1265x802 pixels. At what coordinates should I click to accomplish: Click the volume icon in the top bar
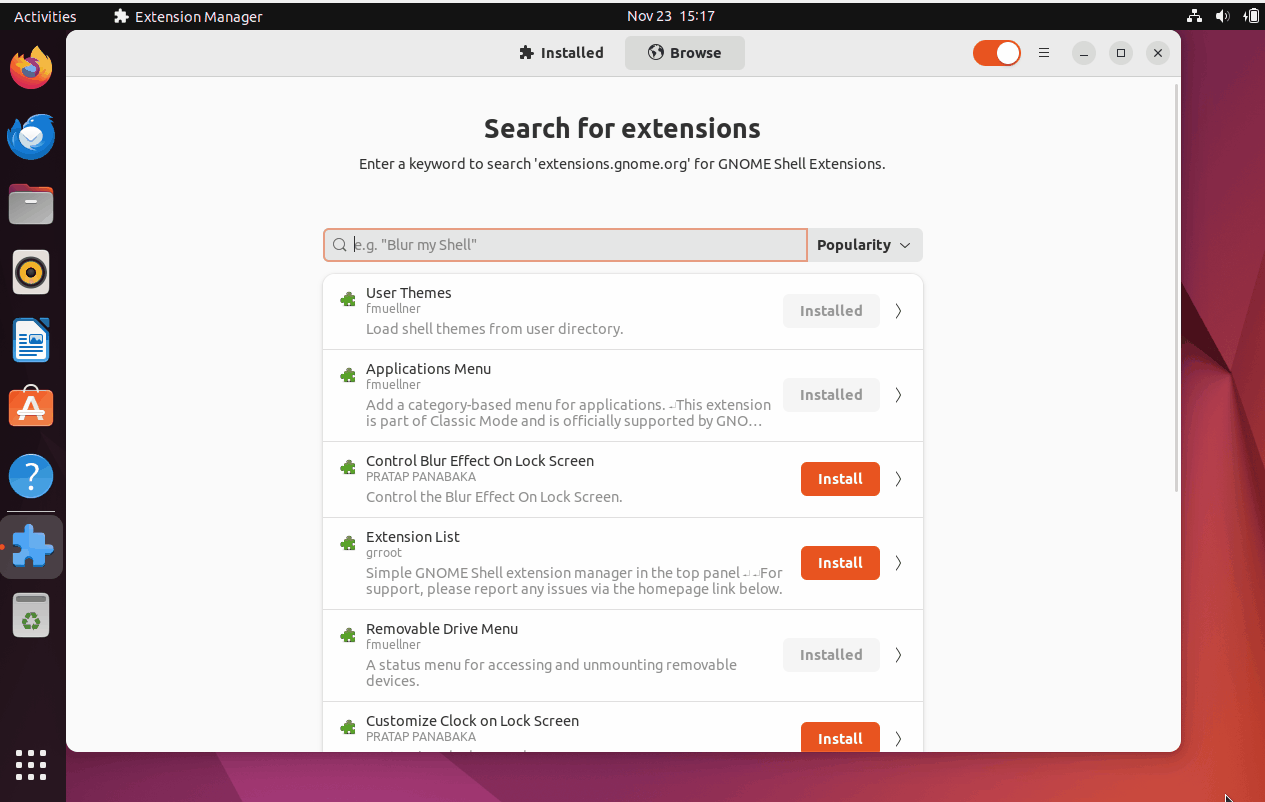[x=1222, y=15]
